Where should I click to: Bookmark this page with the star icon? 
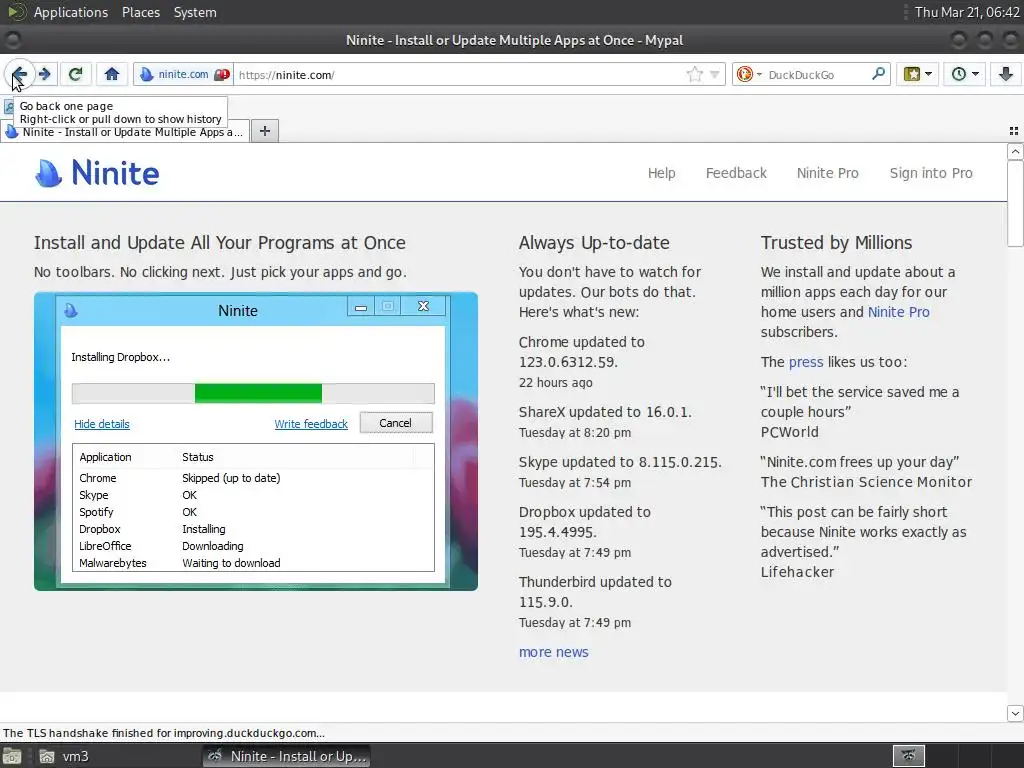(695, 74)
